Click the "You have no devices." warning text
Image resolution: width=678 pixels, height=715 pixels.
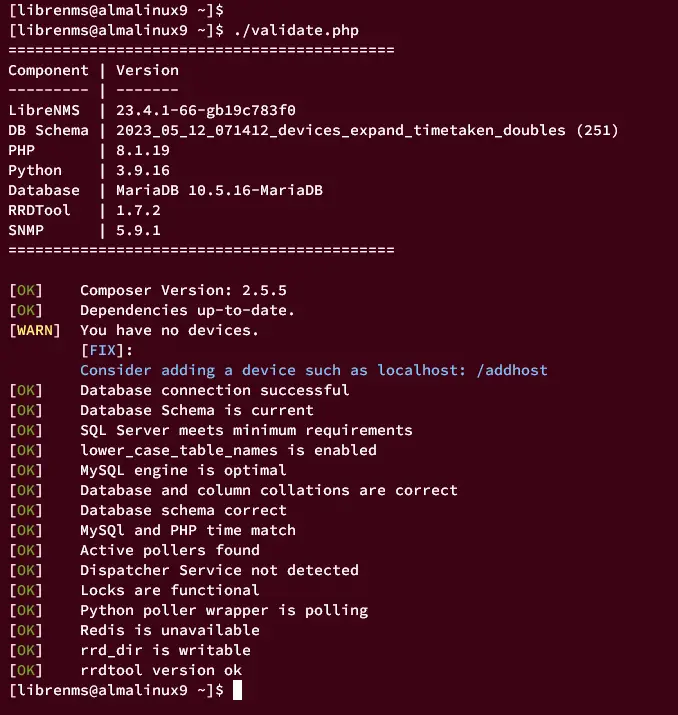pyautogui.click(x=169, y=330)
